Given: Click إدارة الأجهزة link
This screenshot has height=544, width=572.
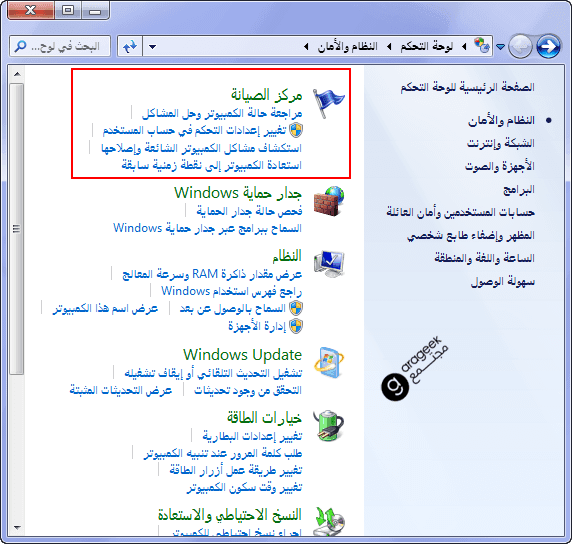Looking at the screenshot, I should coord(257,326).
